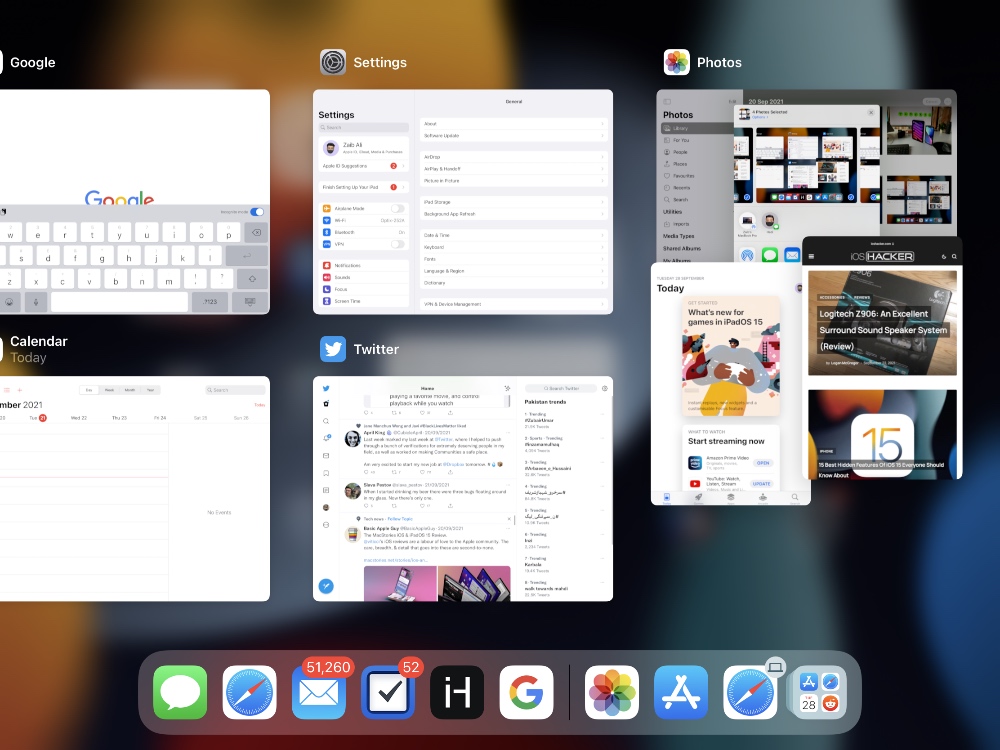This screenshot has height=750, width=1000.
Task: Tap space bar on Google keyboard
Action: click(119, 302)
